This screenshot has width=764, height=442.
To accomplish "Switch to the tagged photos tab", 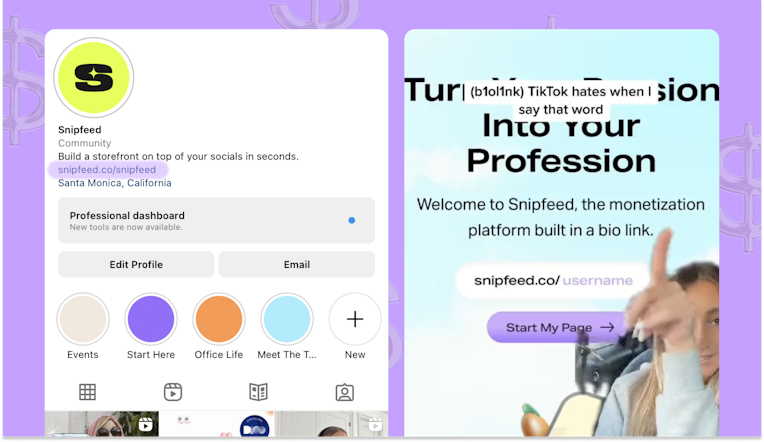I will tap(344, 392).
